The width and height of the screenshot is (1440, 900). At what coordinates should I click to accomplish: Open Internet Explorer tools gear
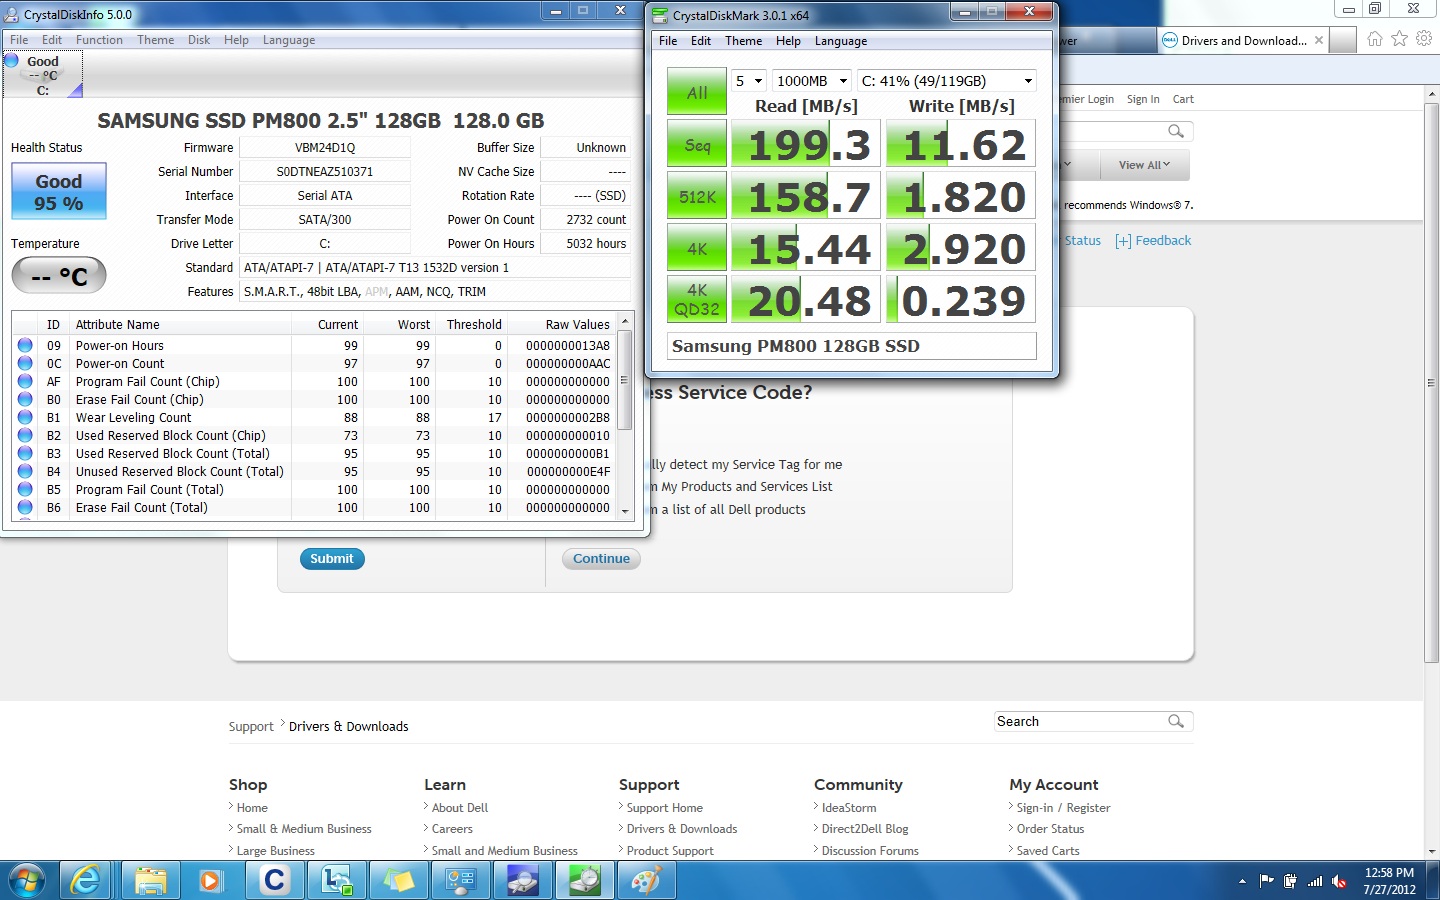[x=1424, y=39]
